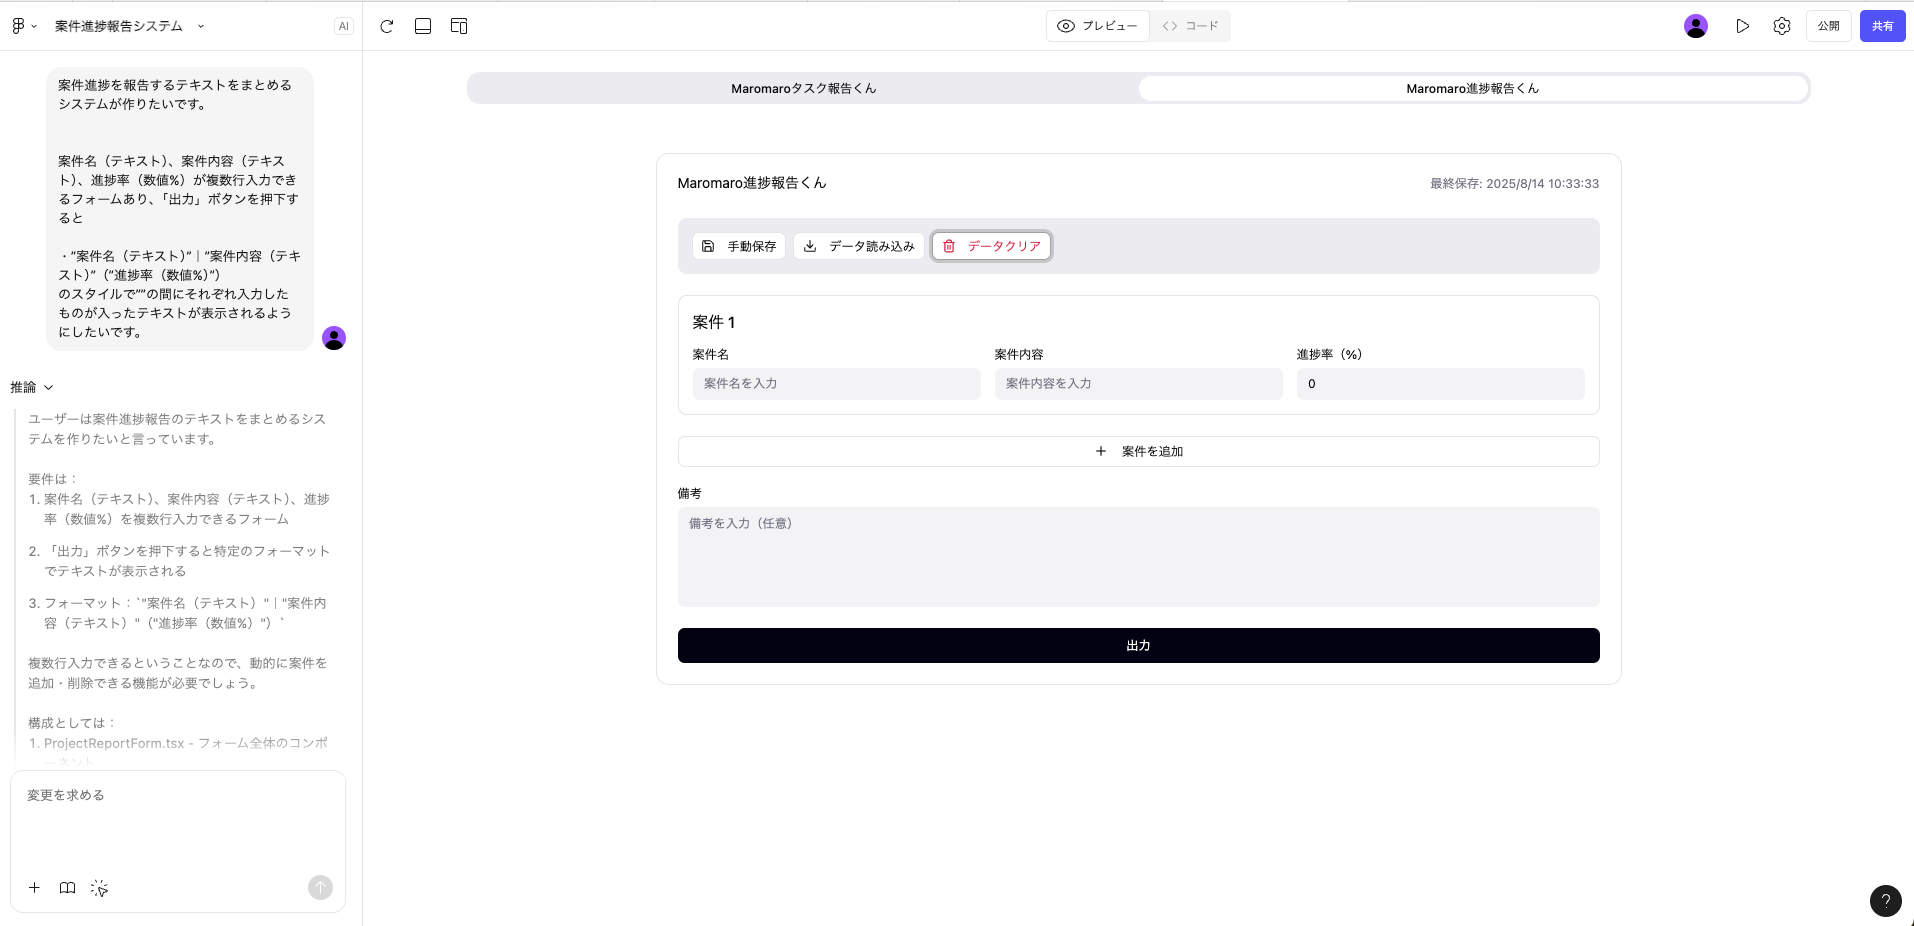Click the plus attach icon in chat
This screenshot has width=1914, height=926.
pyautogui.click(x=35, y=888)
